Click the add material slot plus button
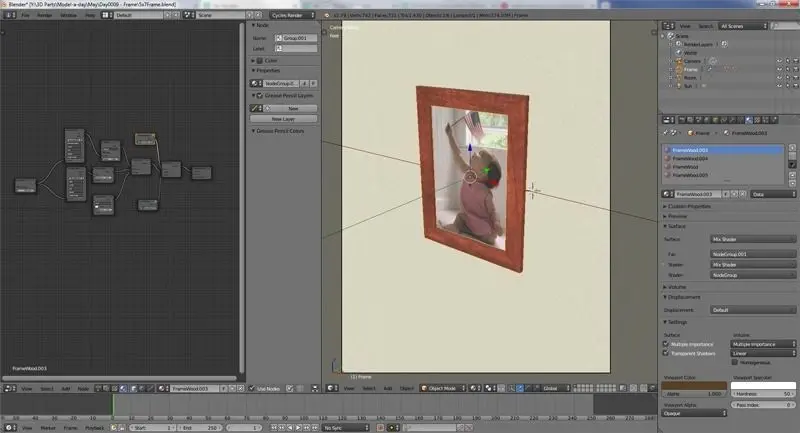800x433 pixels. (792, 148)
